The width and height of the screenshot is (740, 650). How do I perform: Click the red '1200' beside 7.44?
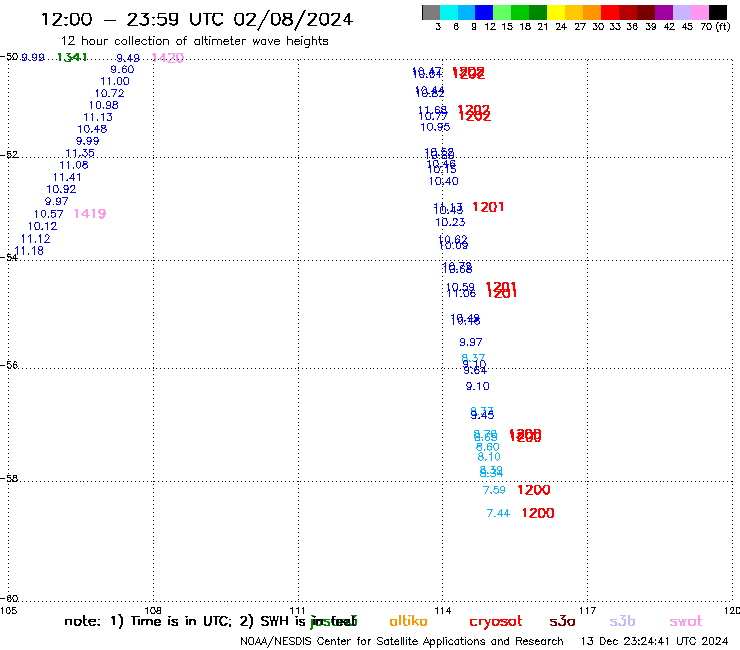point(538,513)
